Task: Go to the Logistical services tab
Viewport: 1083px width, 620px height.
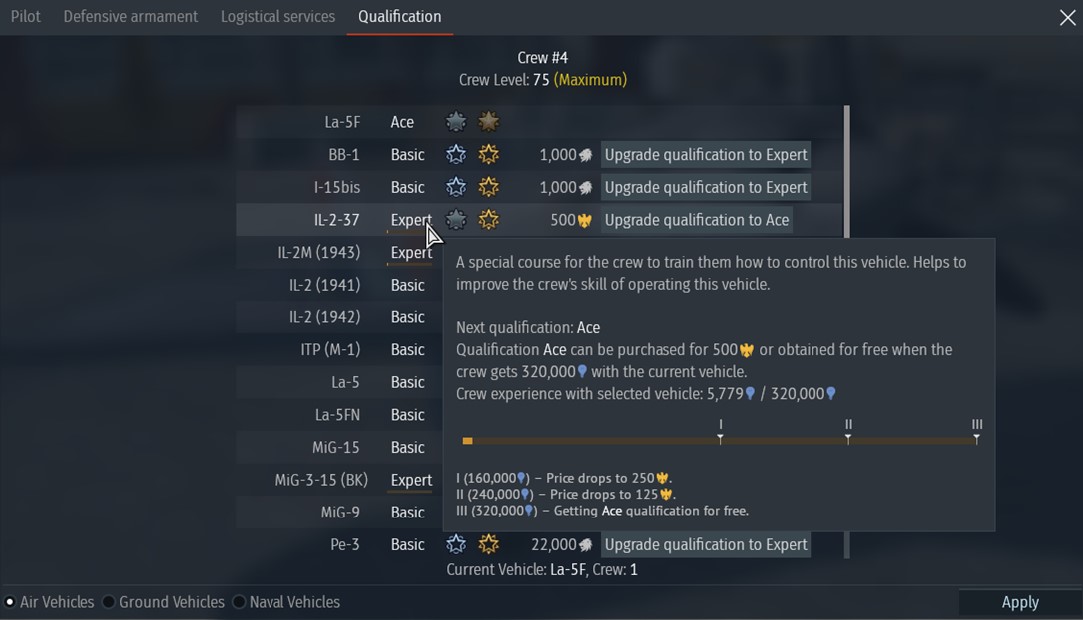Action: pos(278,17)
